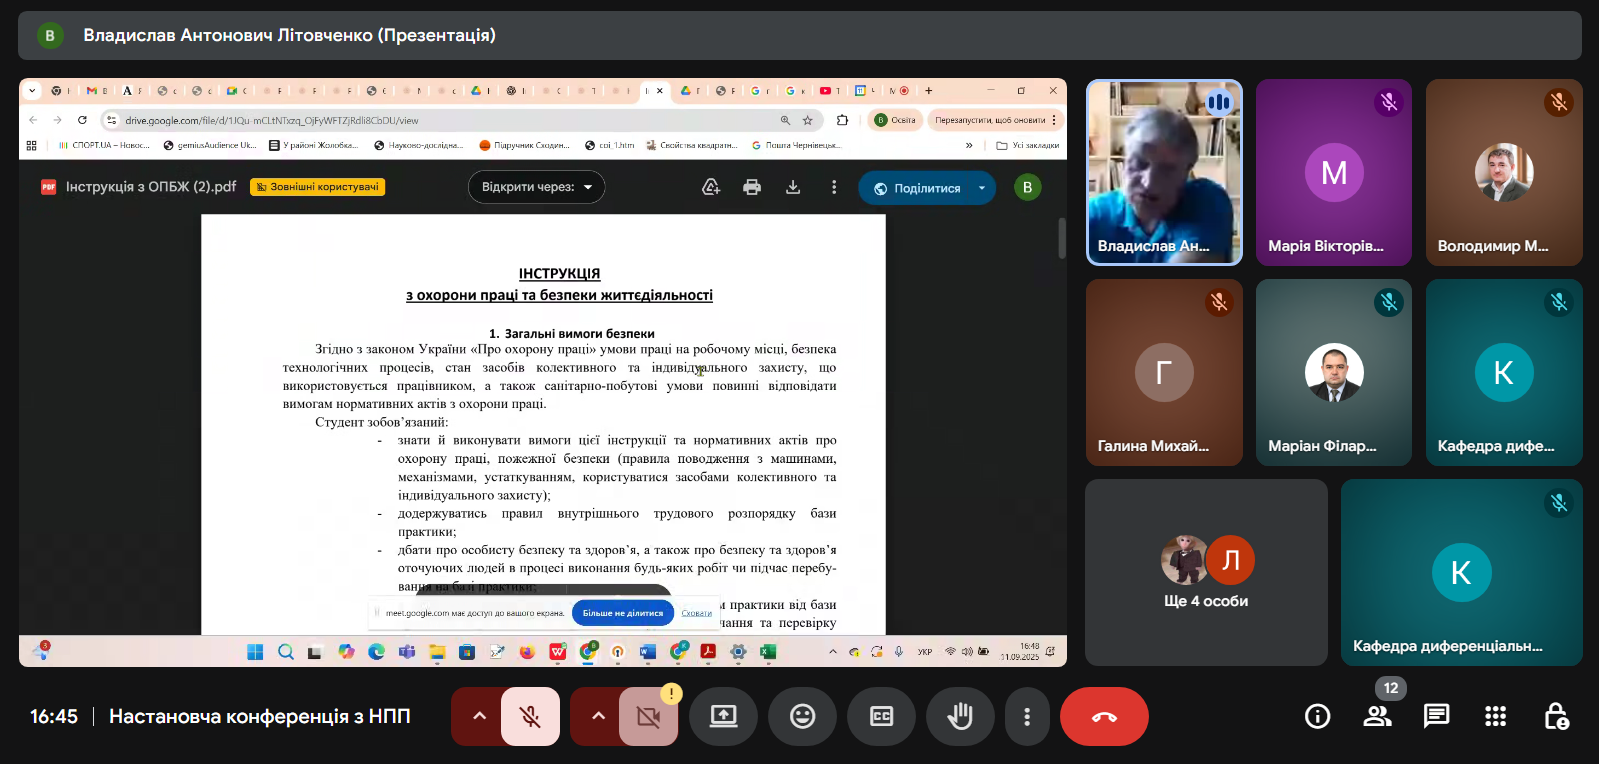Open 'Пошта Чернівецьк...' bookmark
Screen dimensions: 1599x764
pos(796,145)
